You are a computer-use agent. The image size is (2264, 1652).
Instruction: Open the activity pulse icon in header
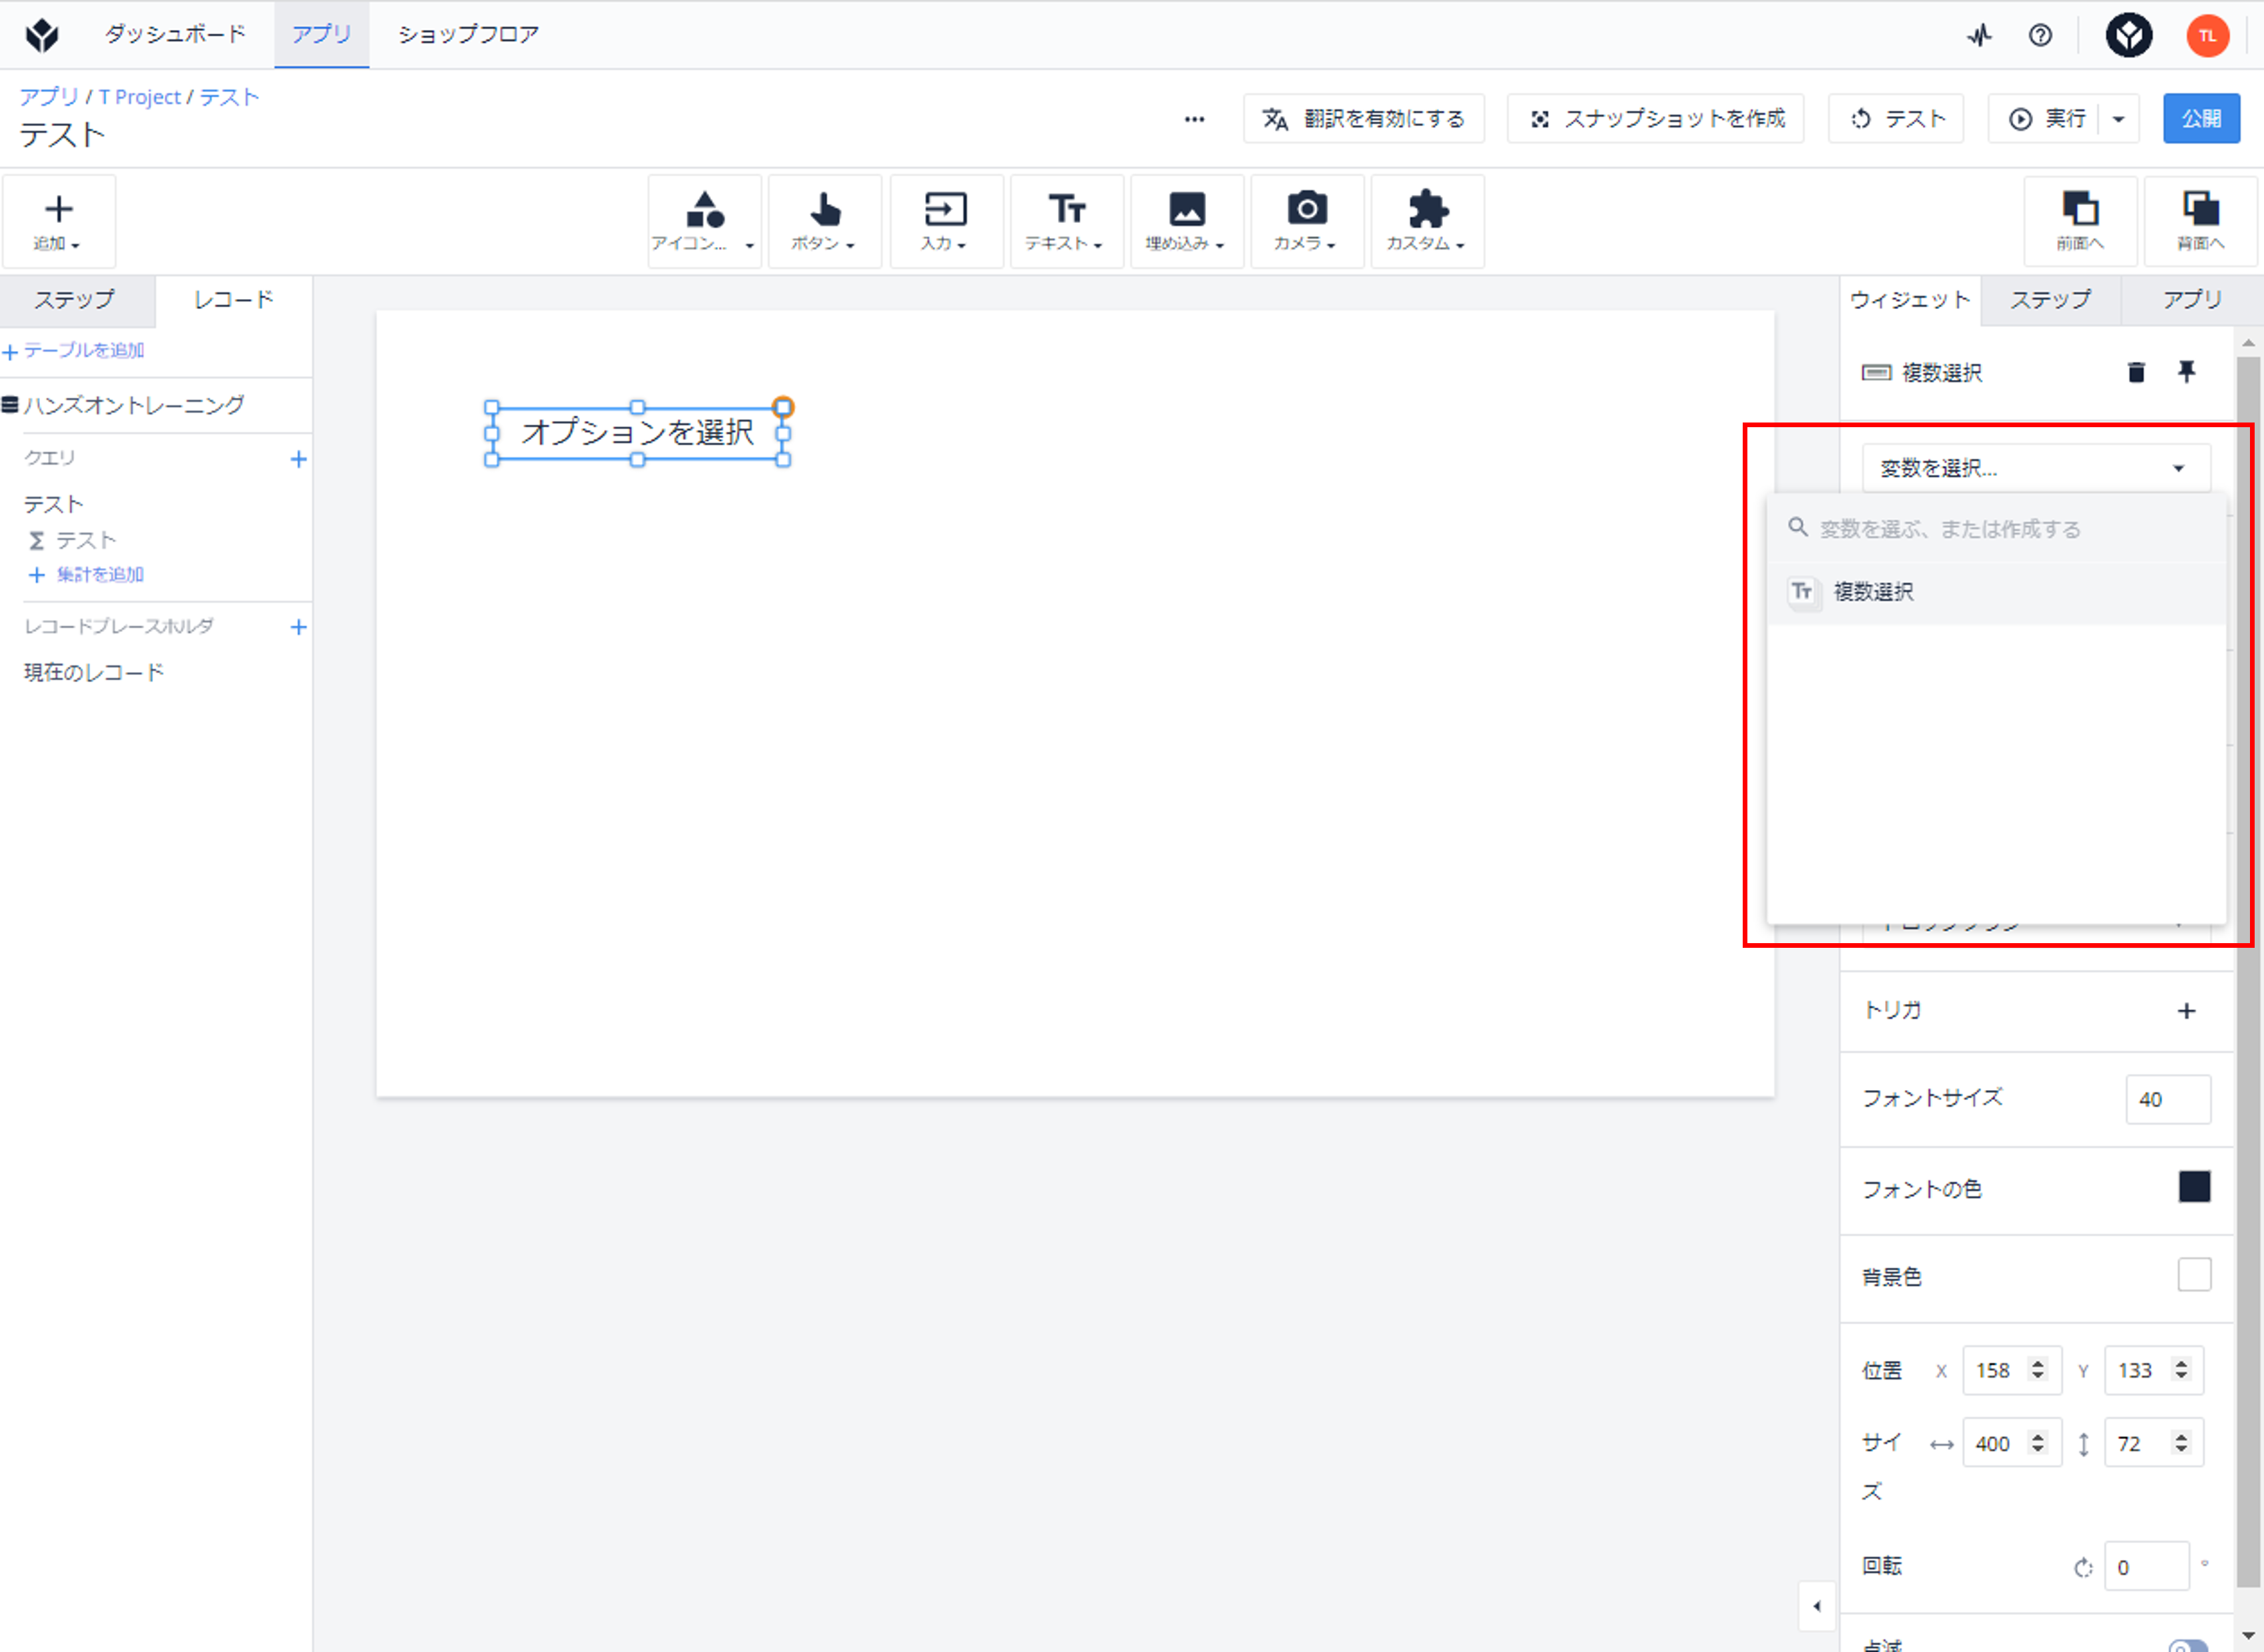tap(1979, 36)
